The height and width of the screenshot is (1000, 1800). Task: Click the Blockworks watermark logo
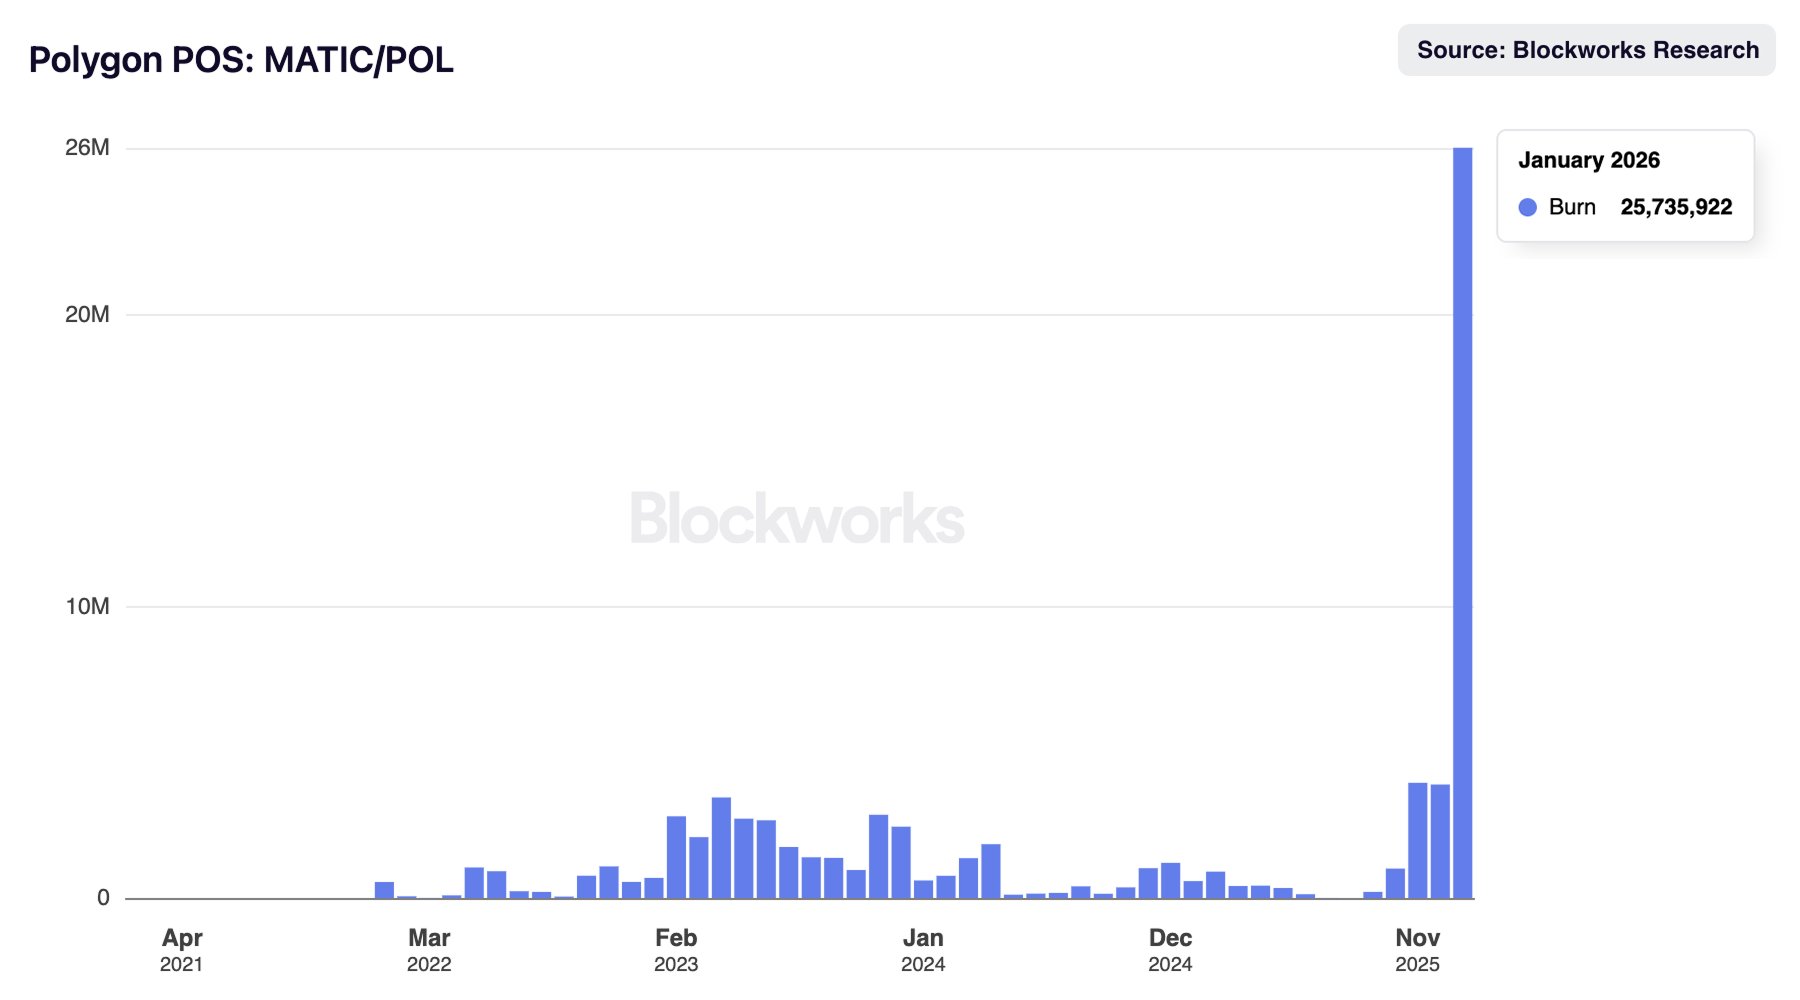pos(797,519)
